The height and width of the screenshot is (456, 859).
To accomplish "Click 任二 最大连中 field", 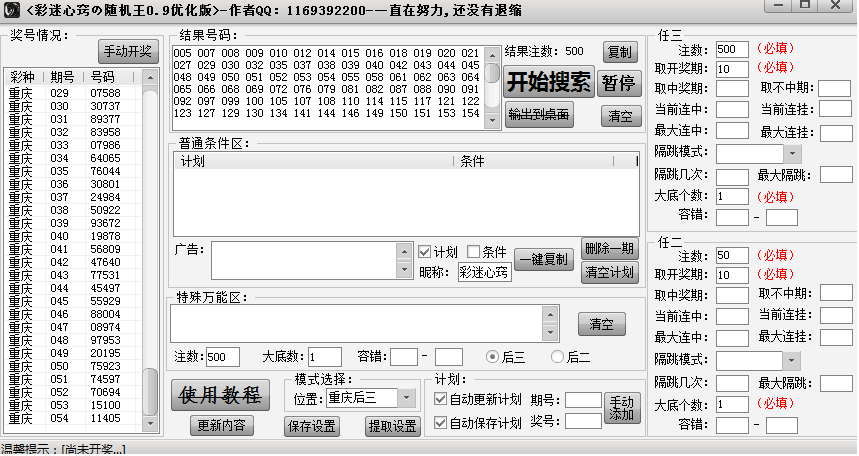I will (x=732, y=338).
